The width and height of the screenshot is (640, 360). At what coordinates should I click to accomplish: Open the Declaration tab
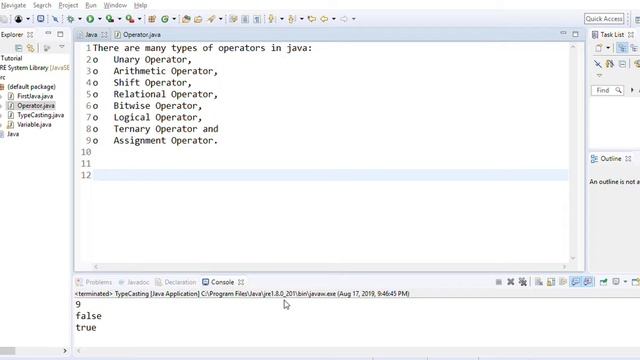coord(176,282)
